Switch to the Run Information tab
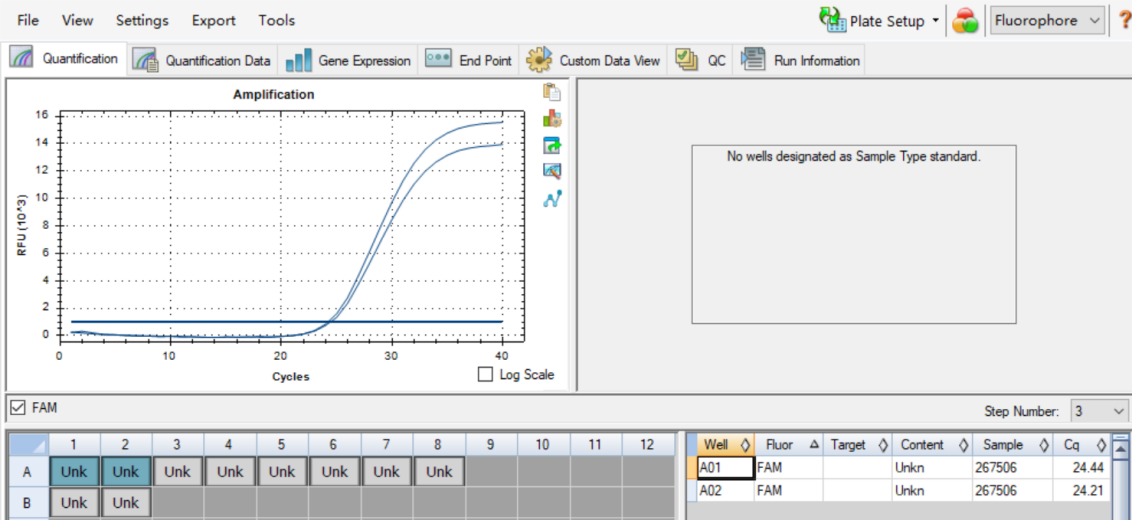The width and height of the screenshot is (1132, 521). [x=800, y=61]
